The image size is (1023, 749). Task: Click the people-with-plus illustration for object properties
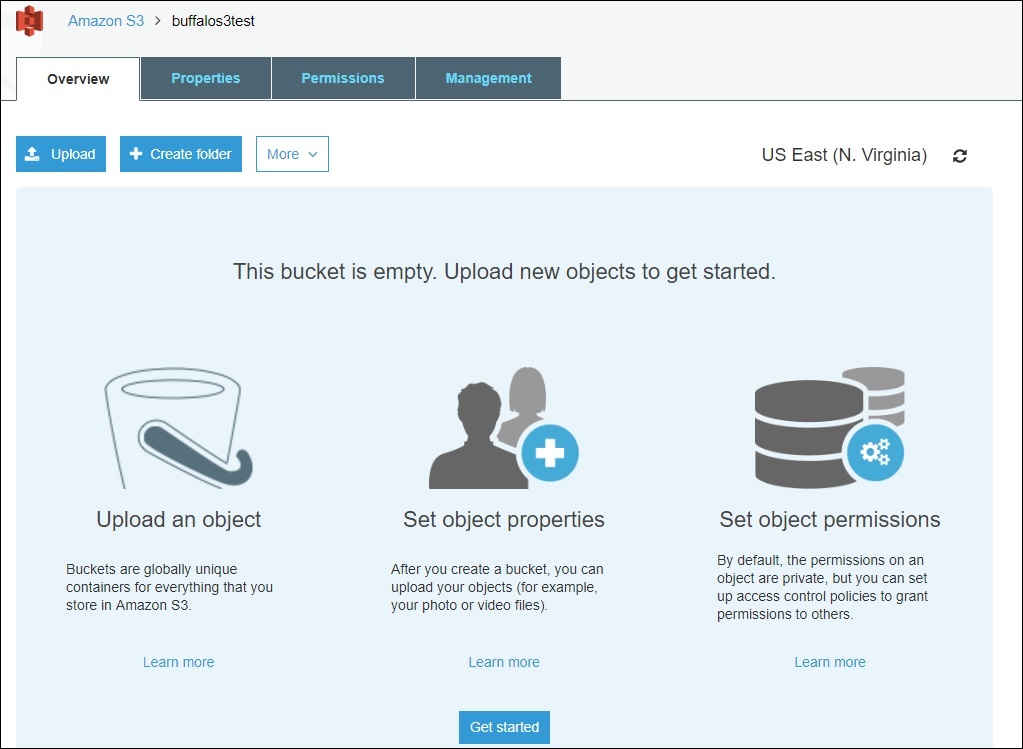tap(504, 428)
